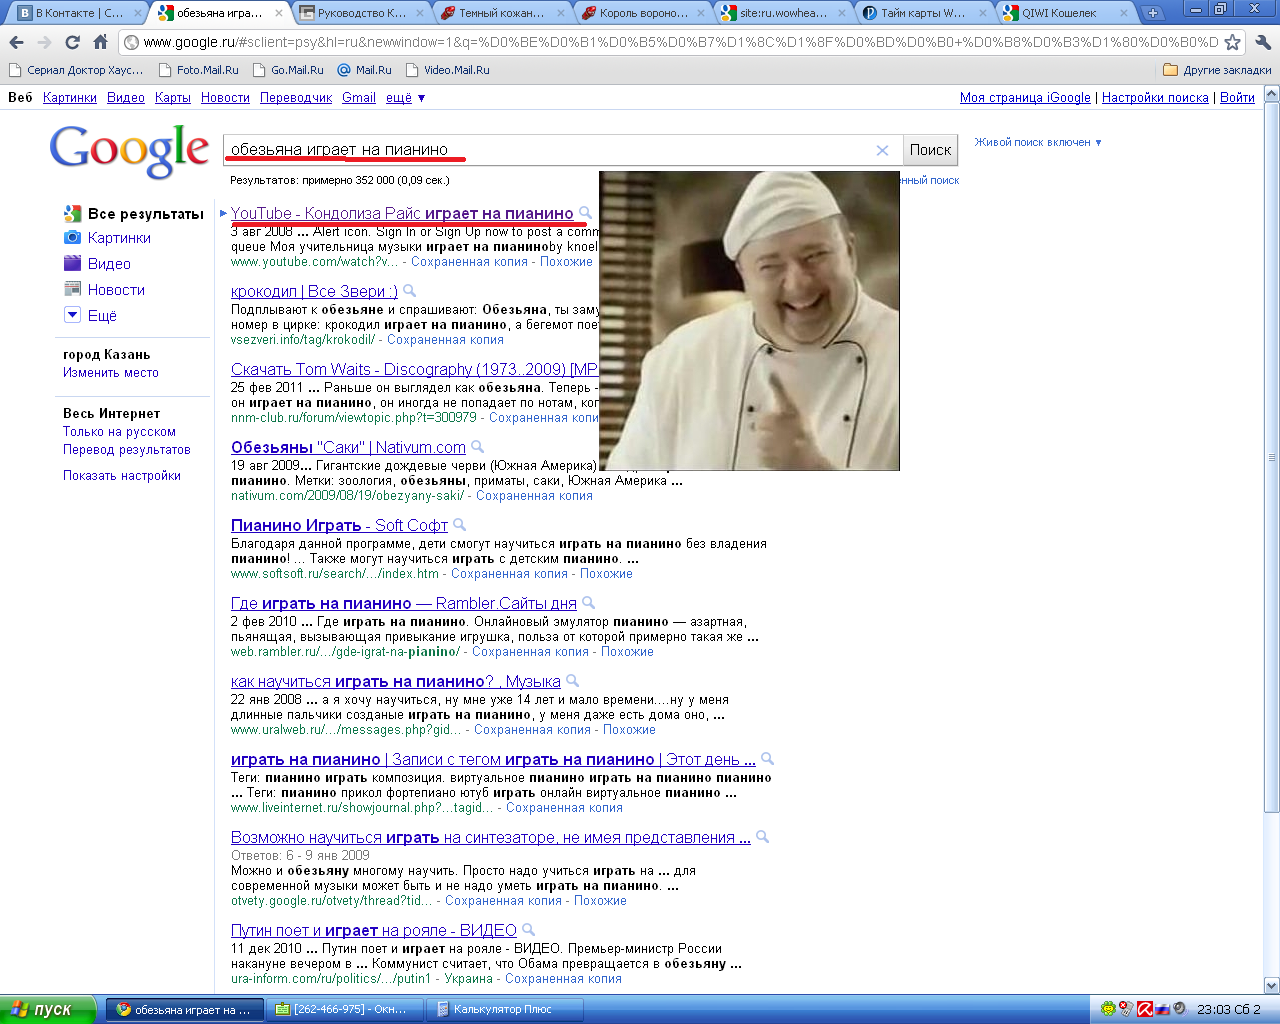Switch to the 262-466-975 taskbar window
1280x1024 pixels.
point(346,1009)
